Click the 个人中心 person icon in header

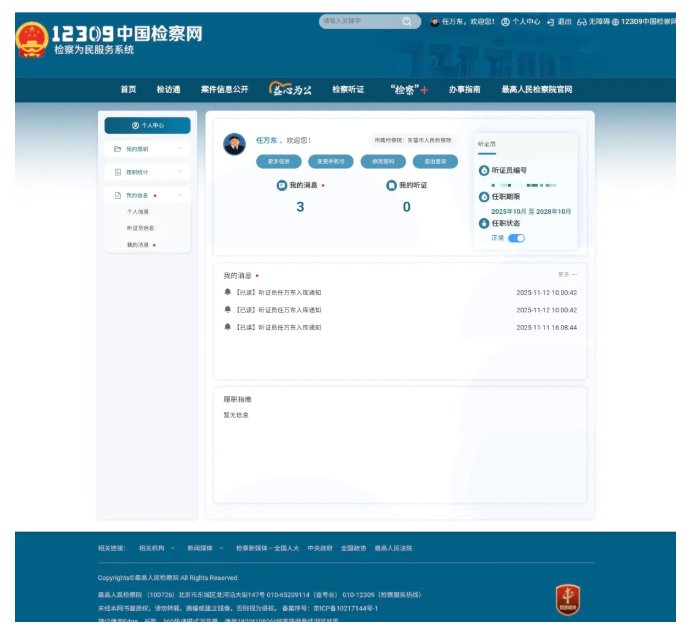pyautogui.click(x=505, y=21)
